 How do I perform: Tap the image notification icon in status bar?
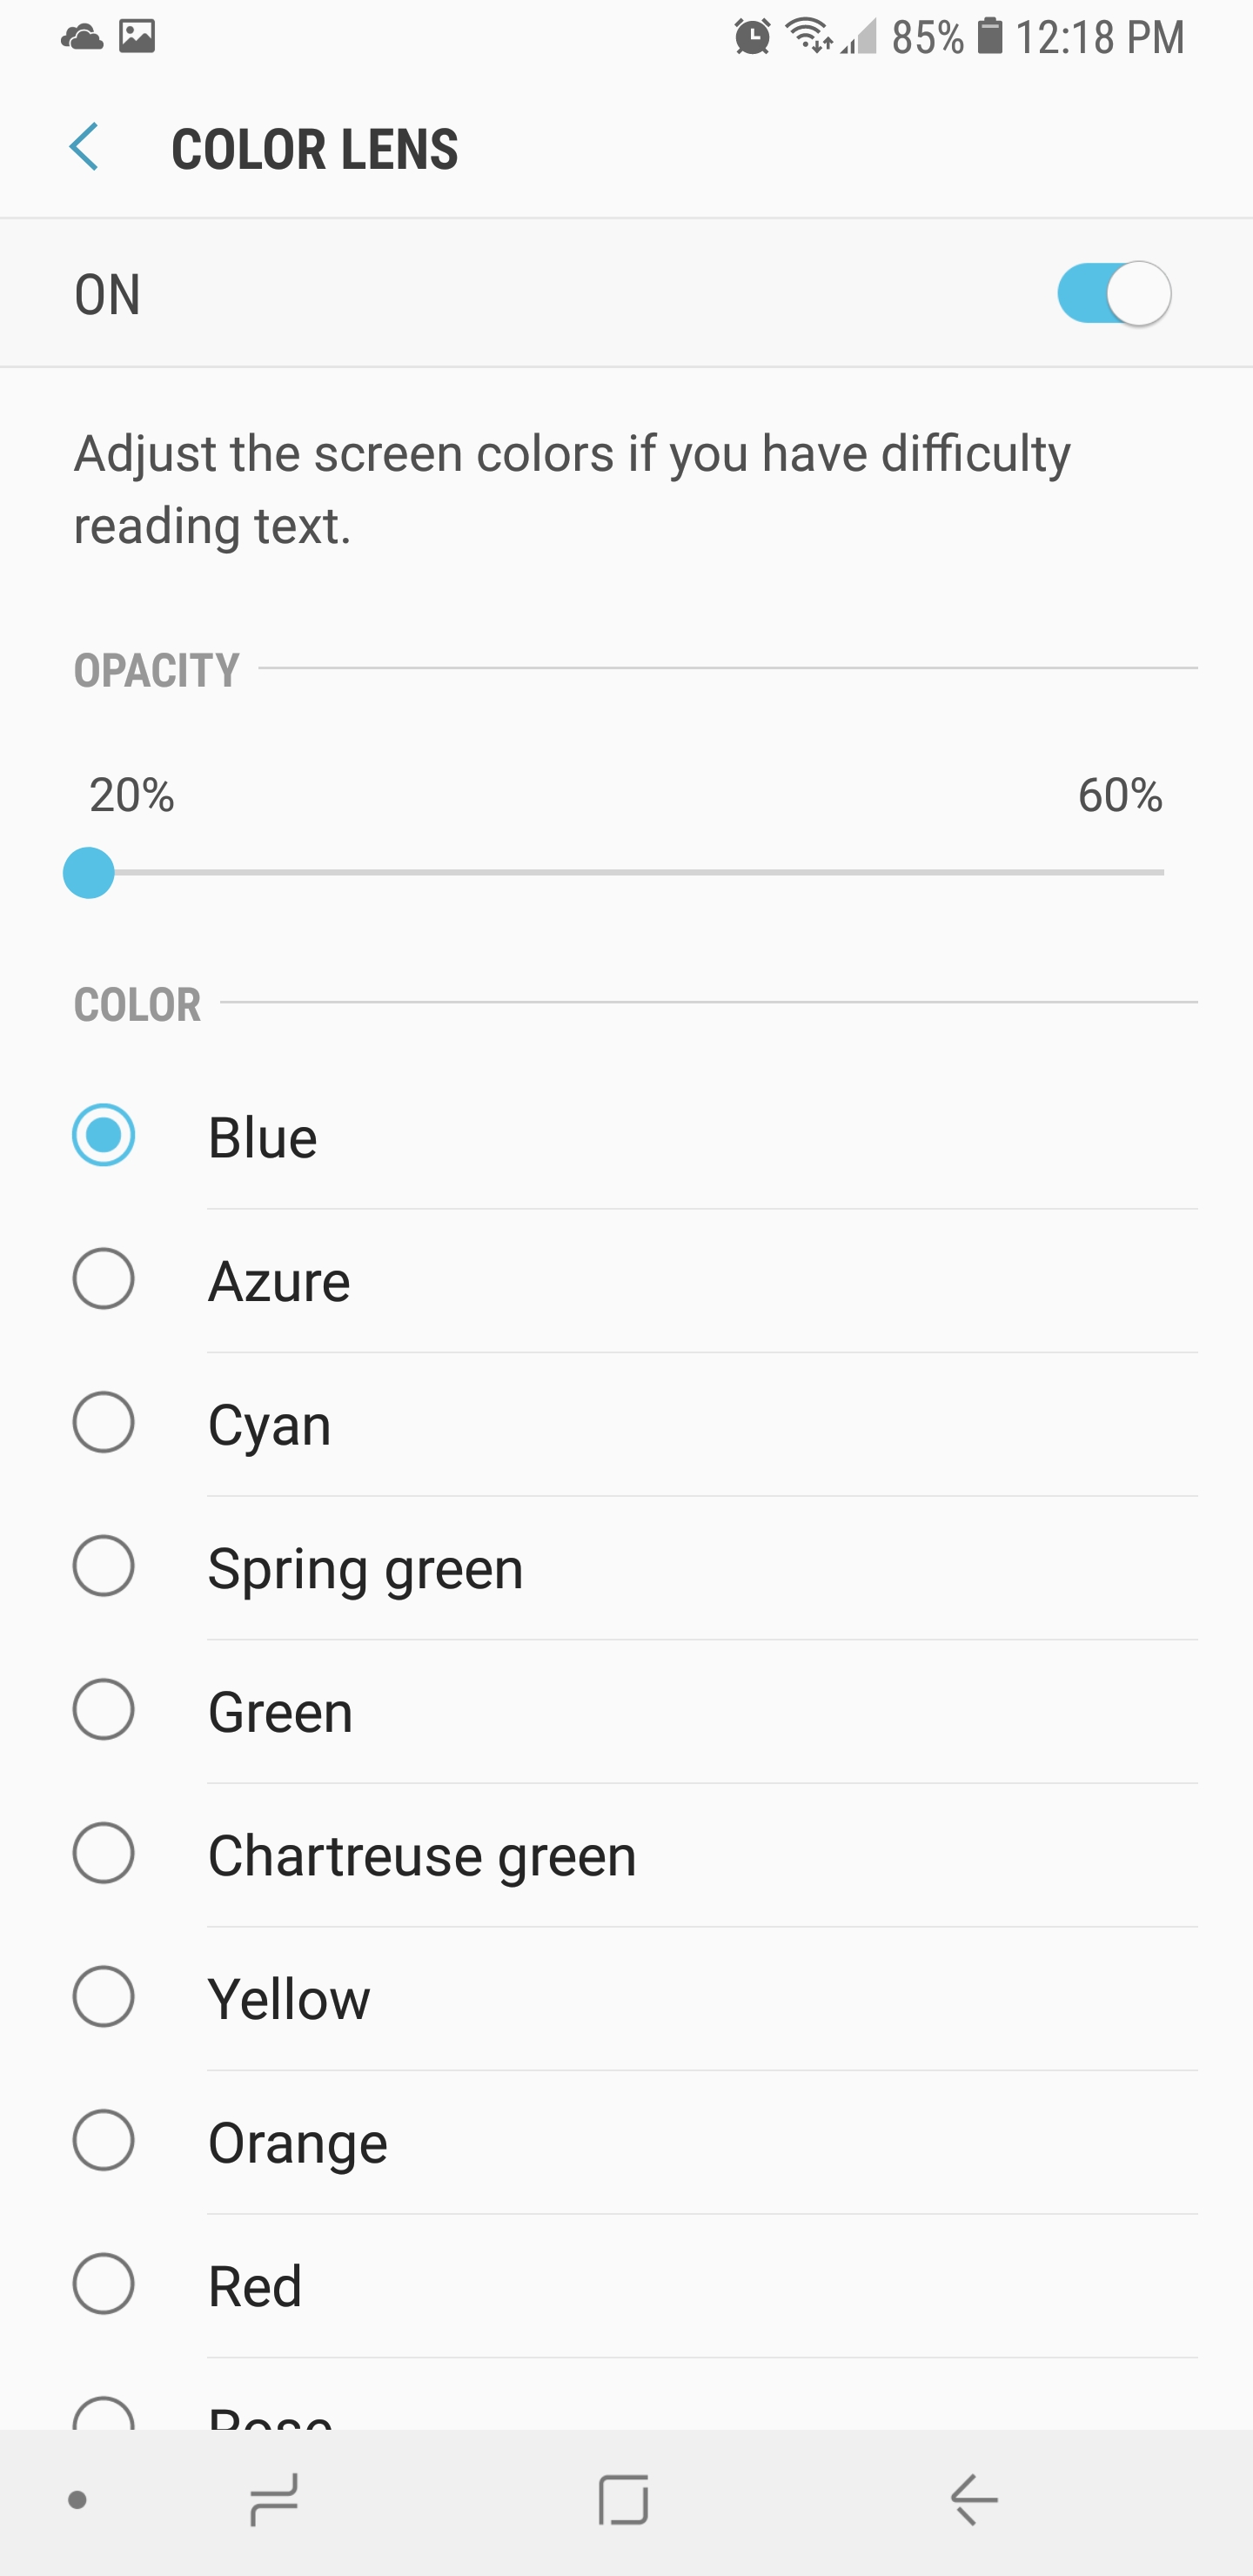pos(137,37)
